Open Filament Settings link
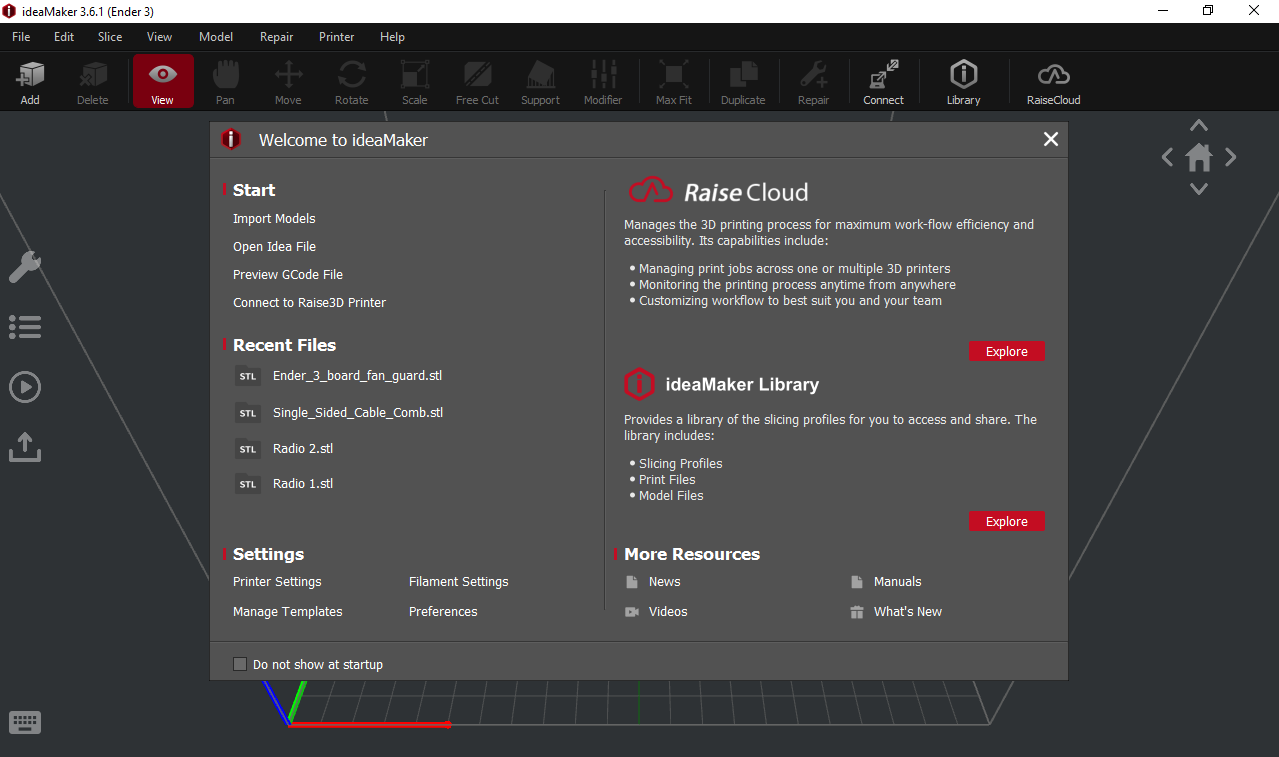 click(458, 581)
